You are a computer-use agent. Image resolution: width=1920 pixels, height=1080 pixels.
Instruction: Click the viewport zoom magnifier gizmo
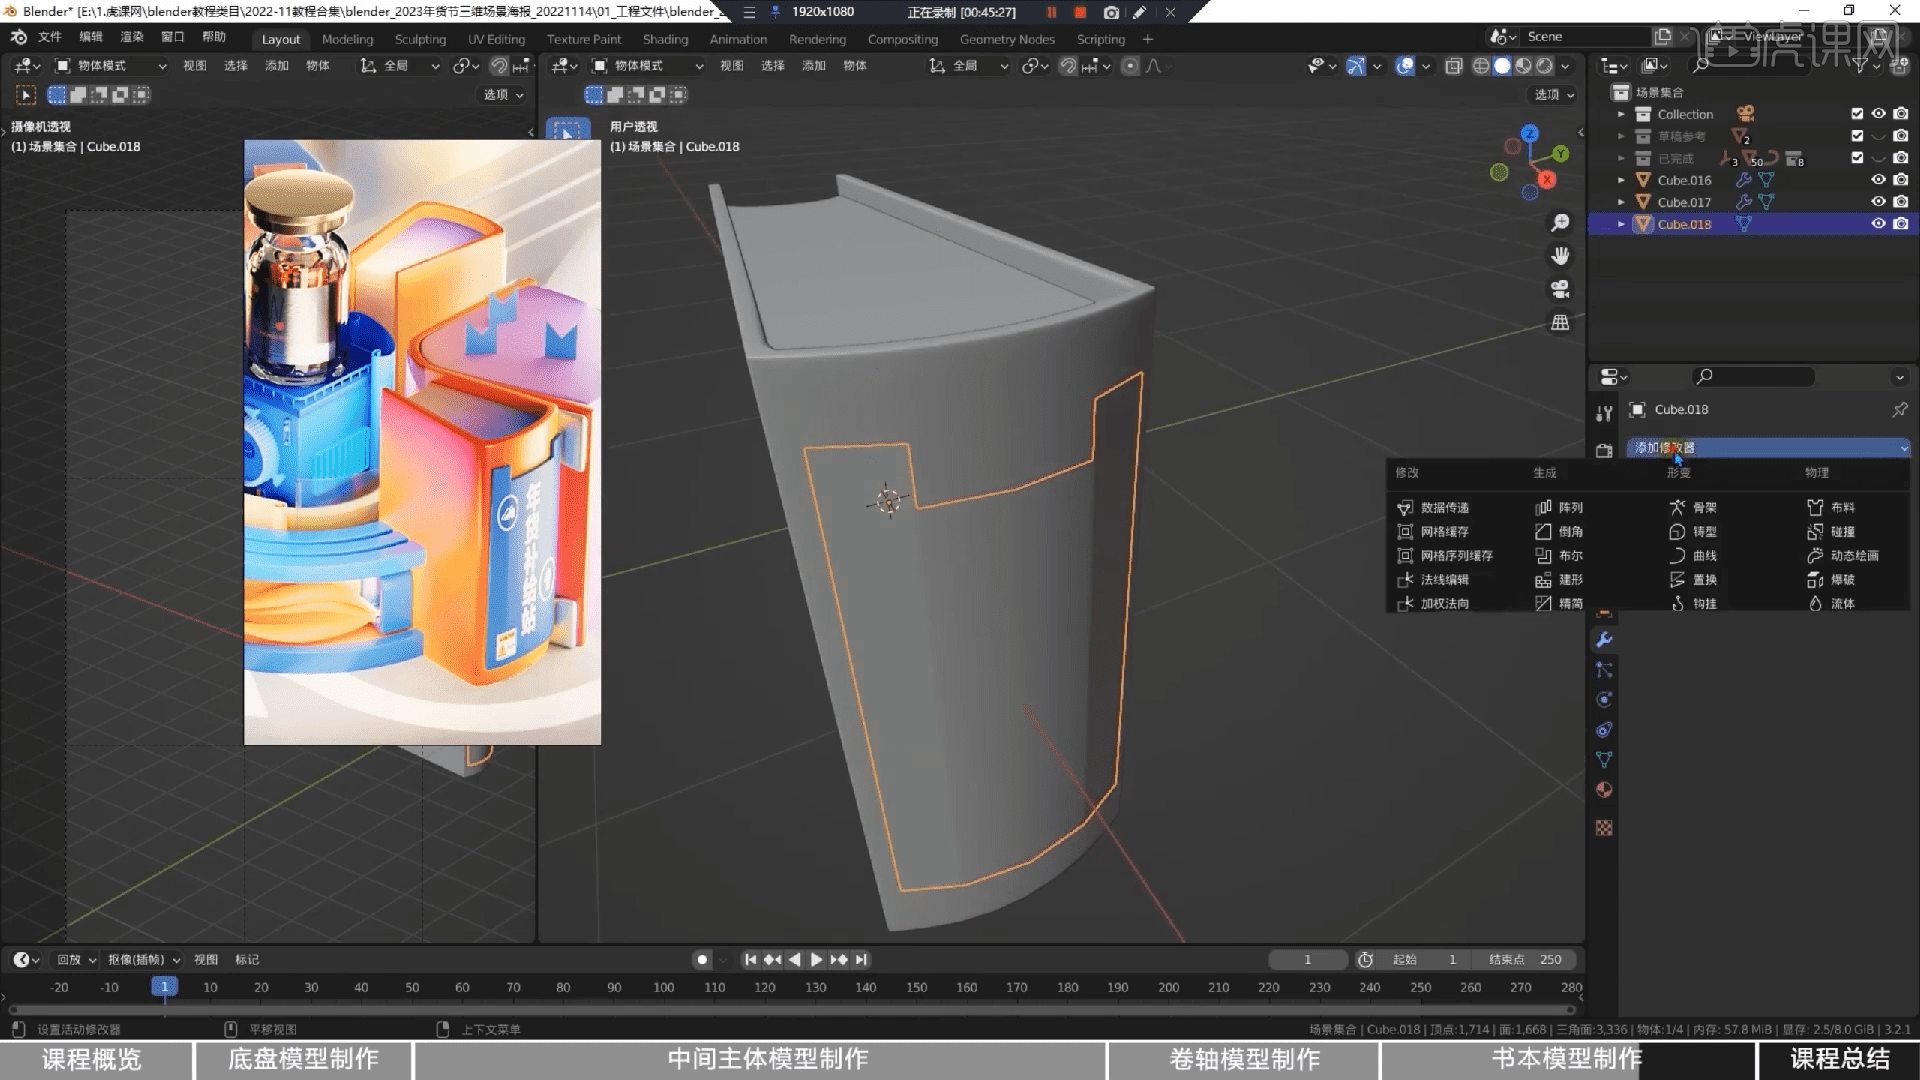(x=1560, y=222)
